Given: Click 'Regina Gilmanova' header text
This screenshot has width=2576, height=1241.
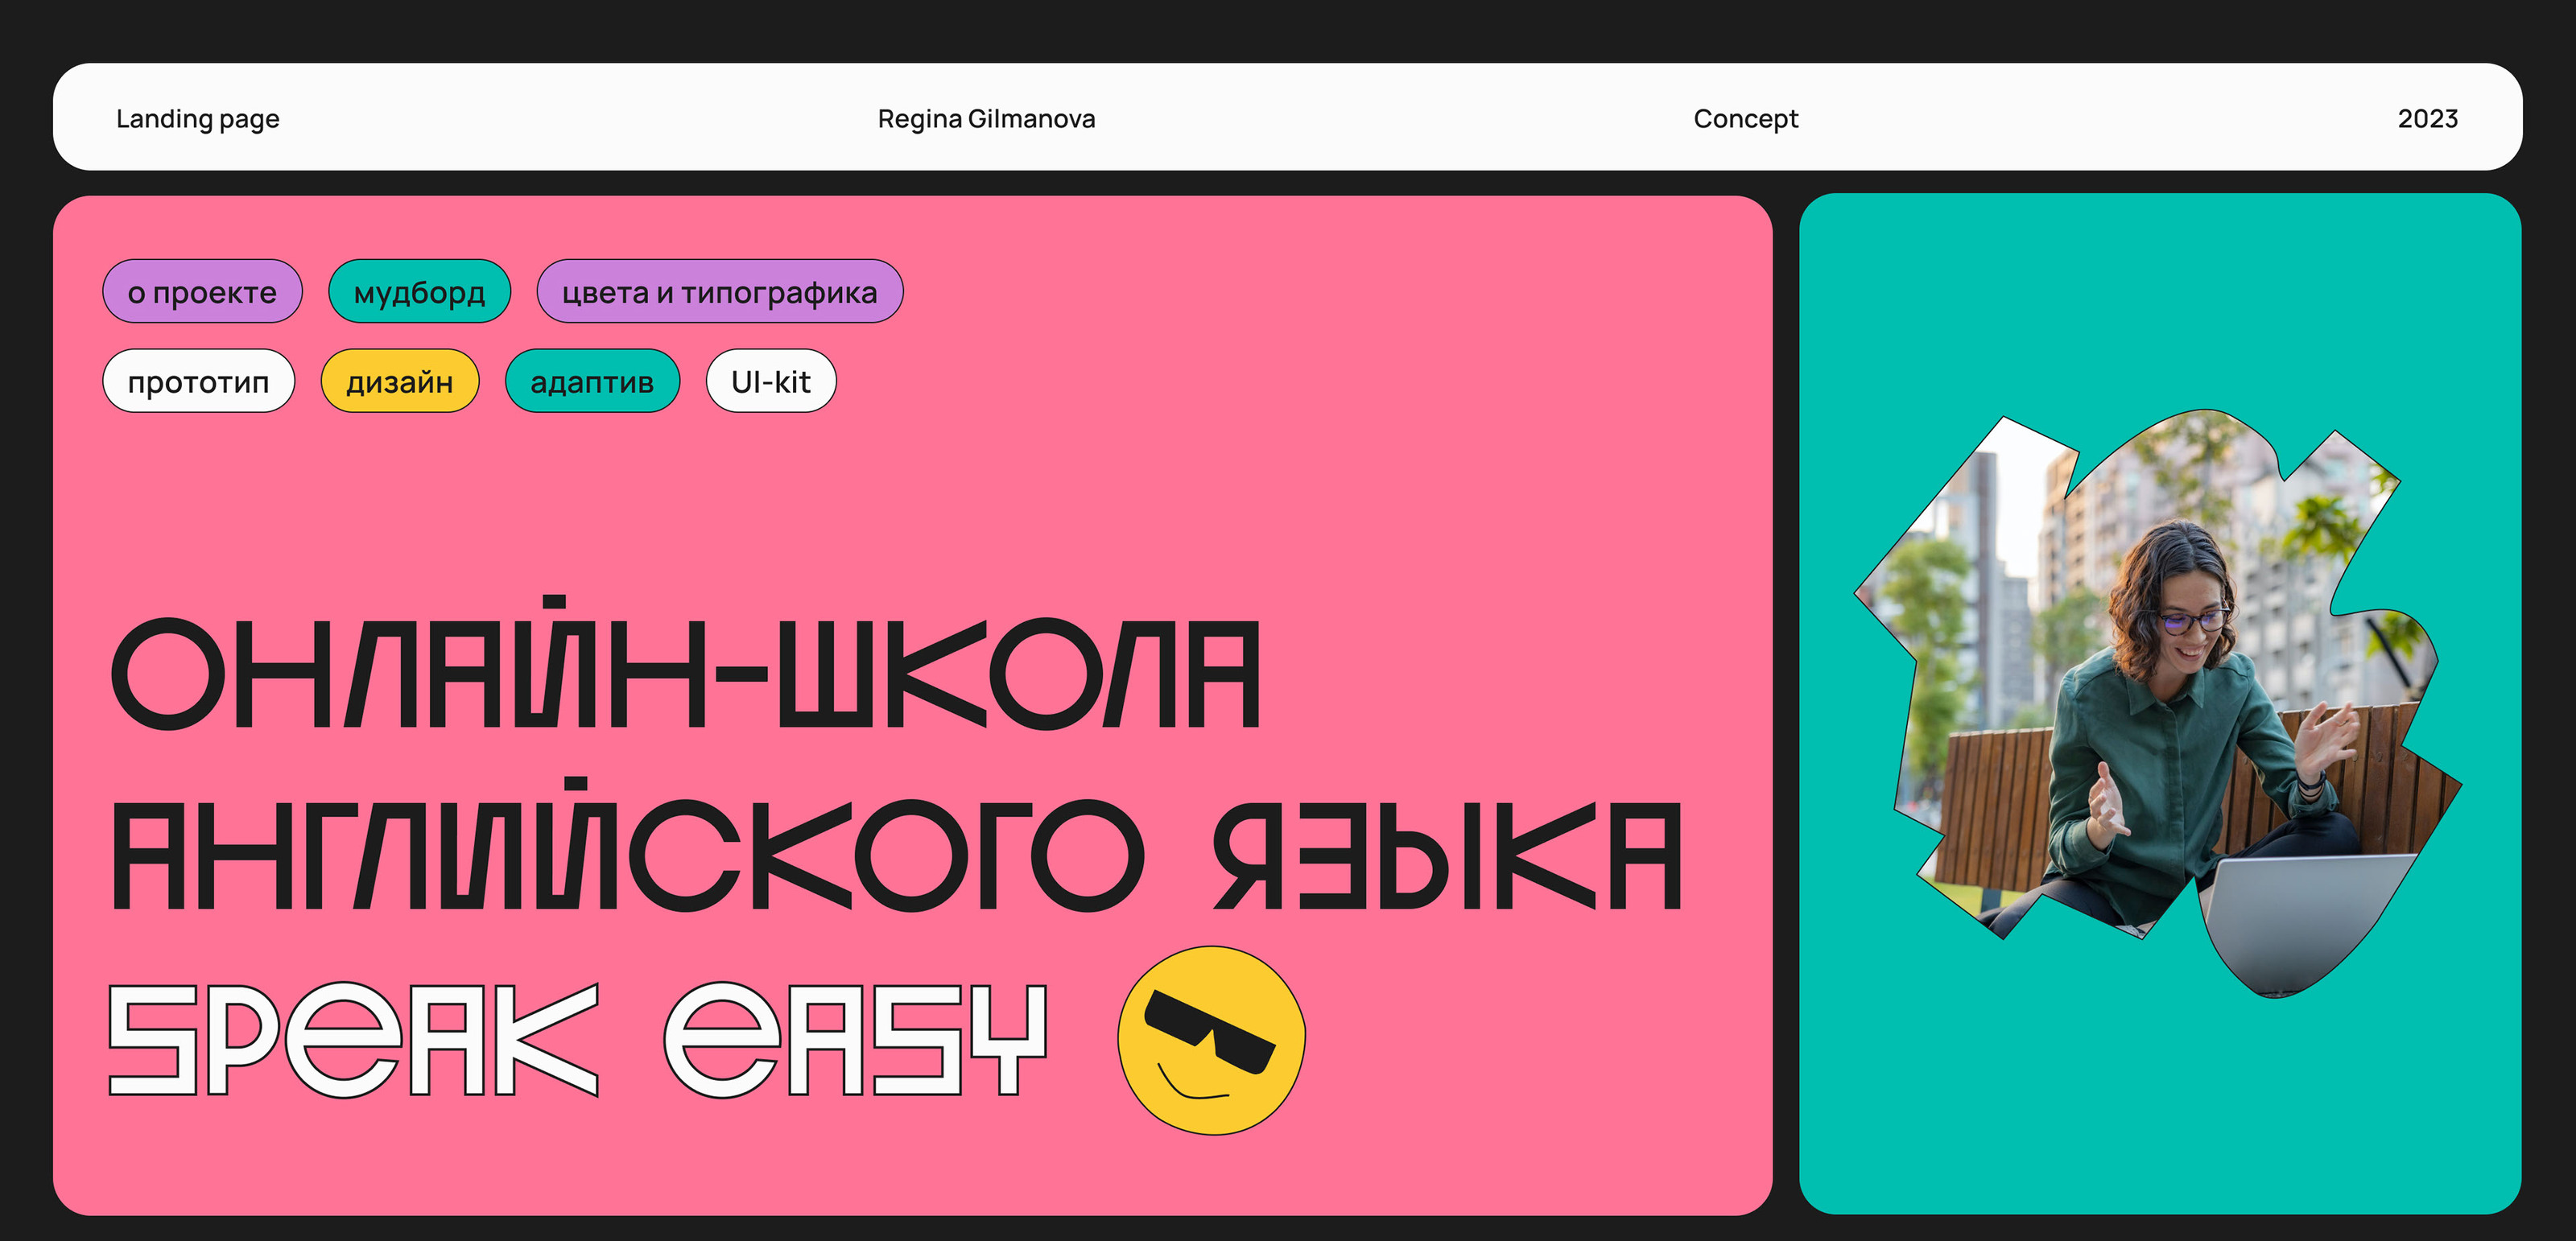Looking at the screenshot, I should [x=986, y=118].
